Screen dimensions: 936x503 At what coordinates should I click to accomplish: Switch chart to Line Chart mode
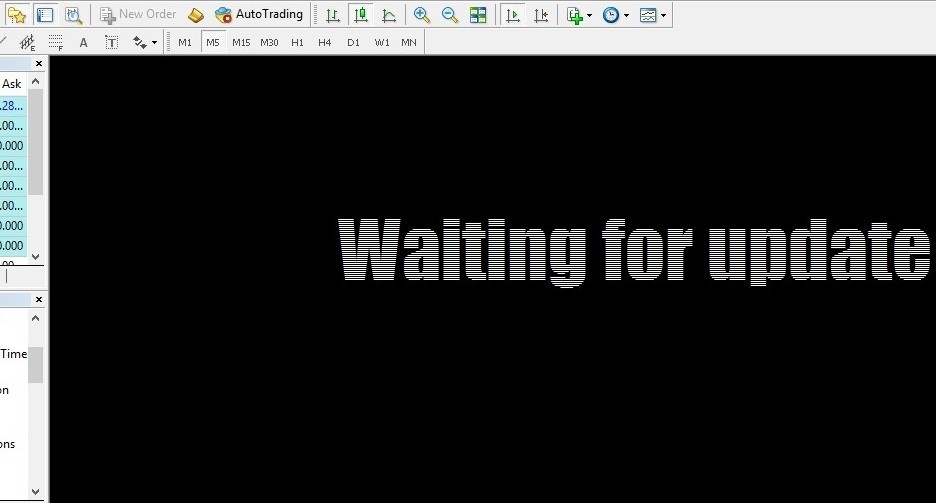389,15
